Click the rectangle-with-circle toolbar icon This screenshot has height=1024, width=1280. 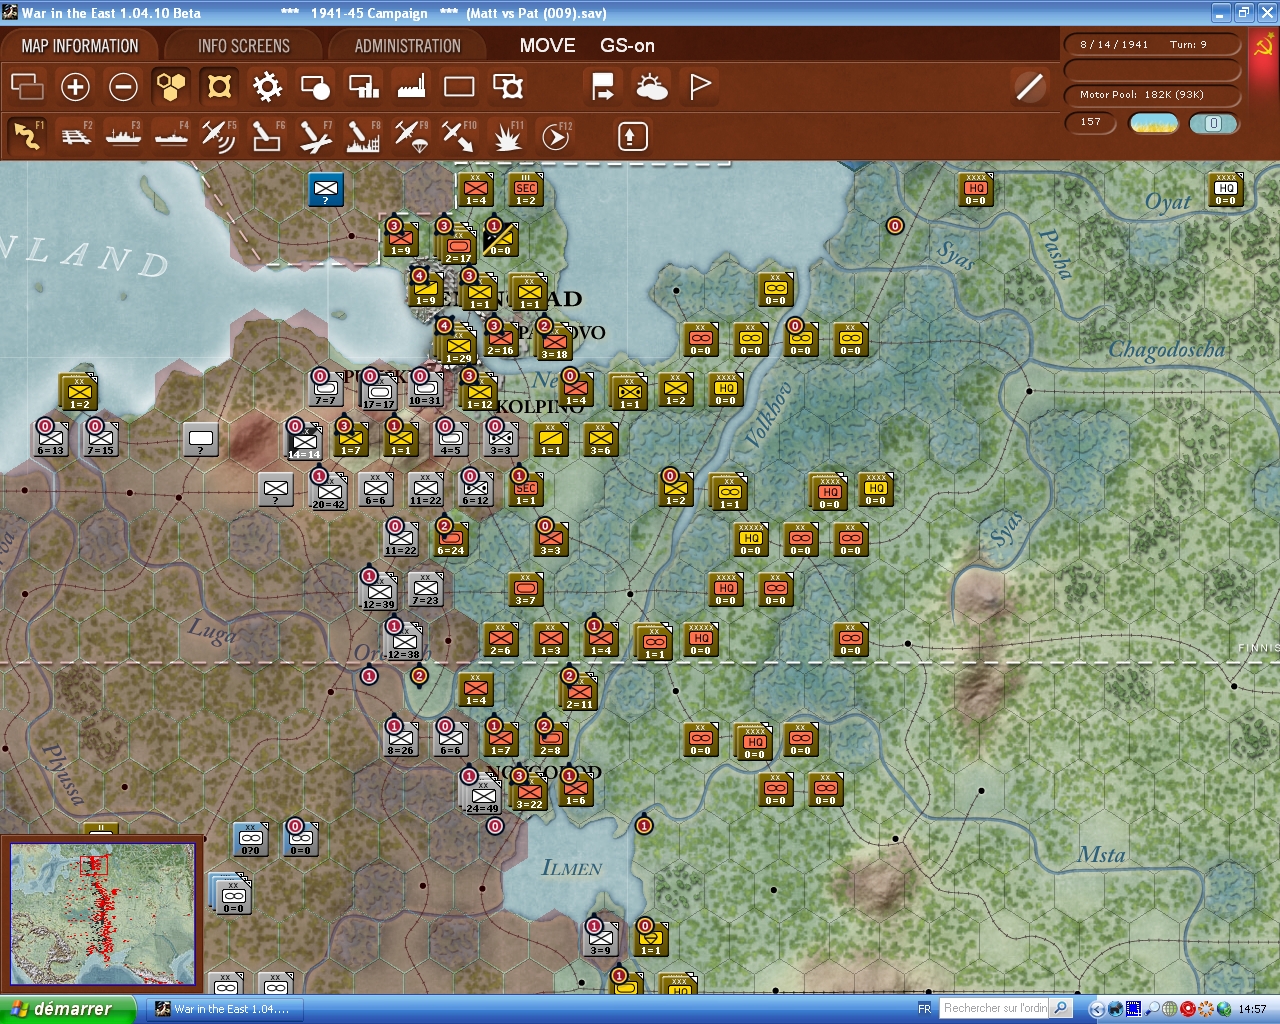click(315, 87)
